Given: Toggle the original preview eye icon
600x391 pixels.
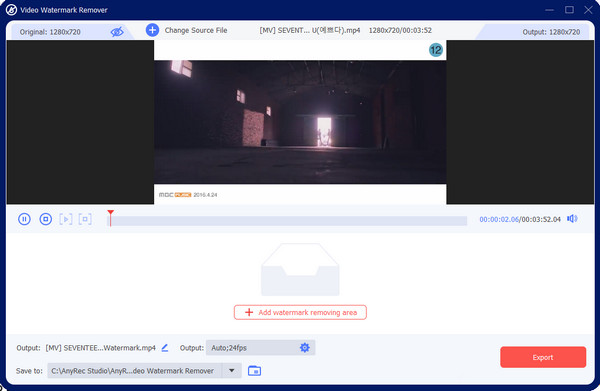Looking at the screenshot, I should pos(117,32).
